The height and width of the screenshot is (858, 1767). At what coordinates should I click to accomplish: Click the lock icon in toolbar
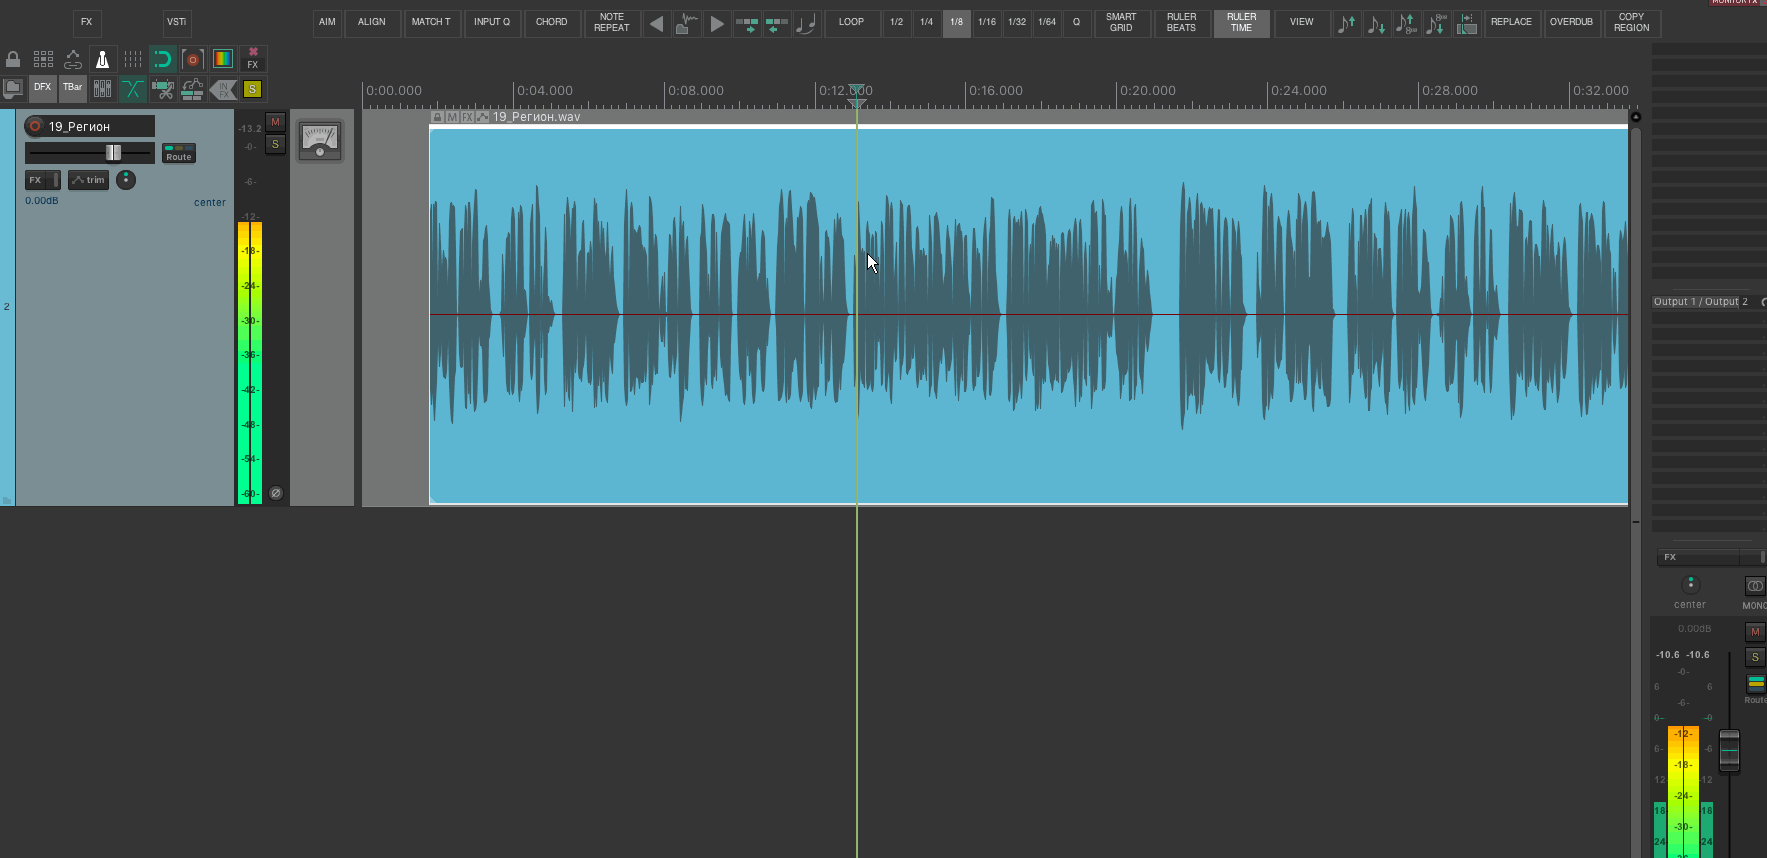[13, 60]
